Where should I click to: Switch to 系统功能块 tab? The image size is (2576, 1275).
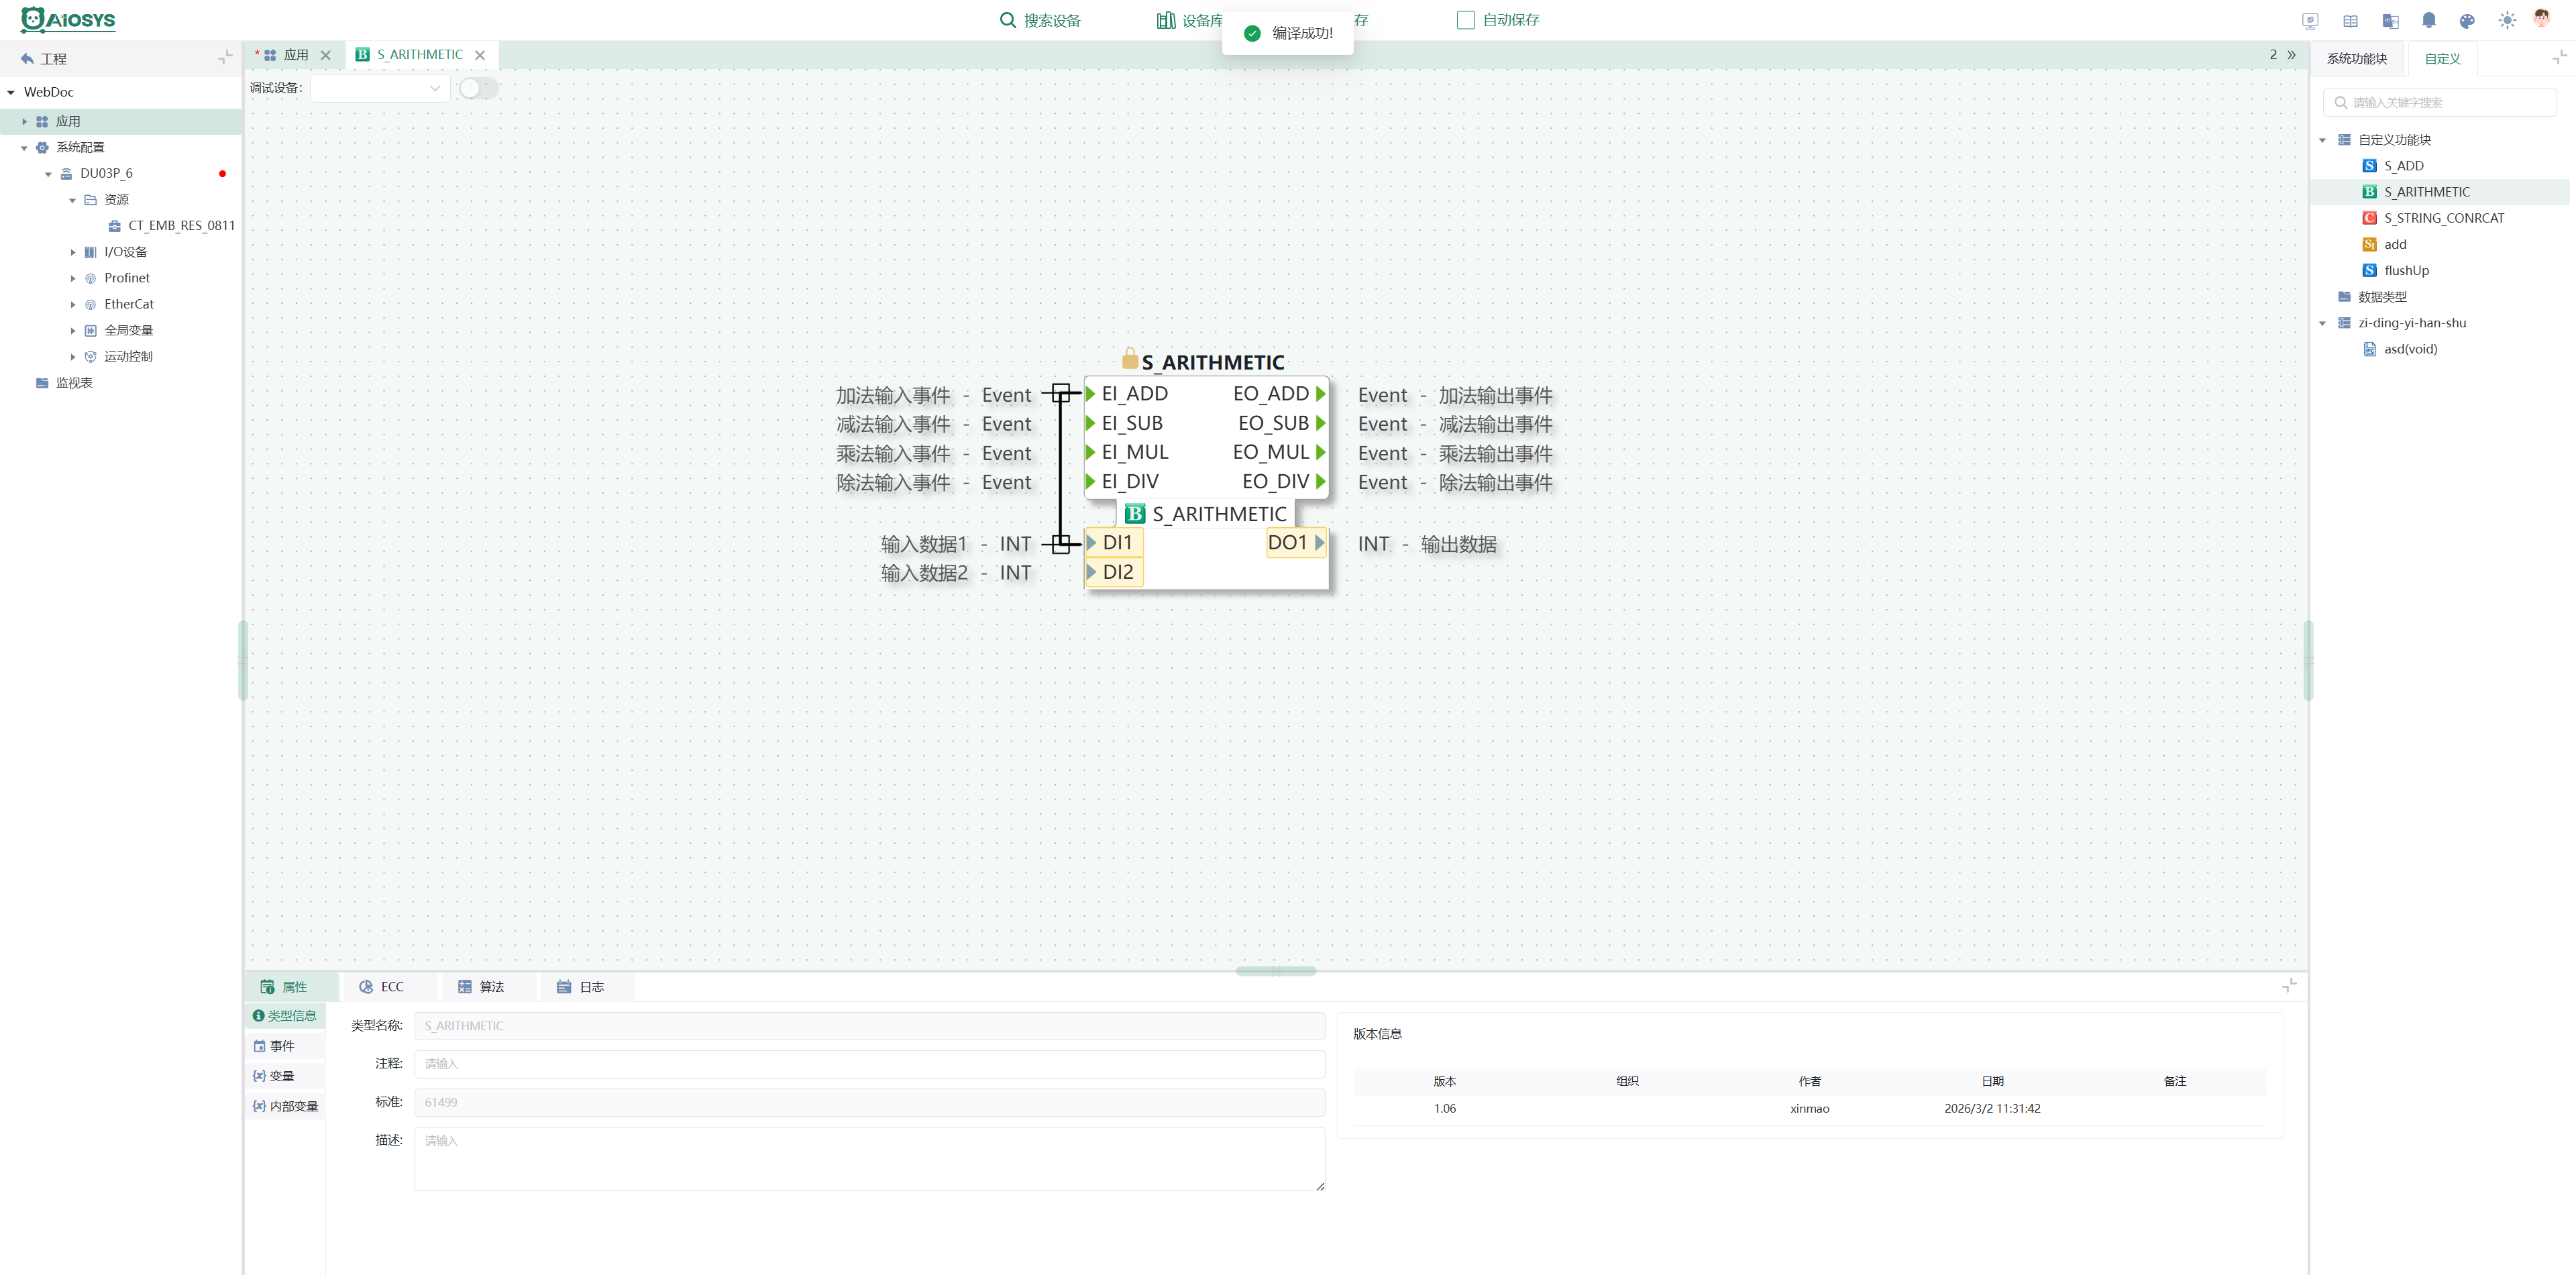[2357, 59]
